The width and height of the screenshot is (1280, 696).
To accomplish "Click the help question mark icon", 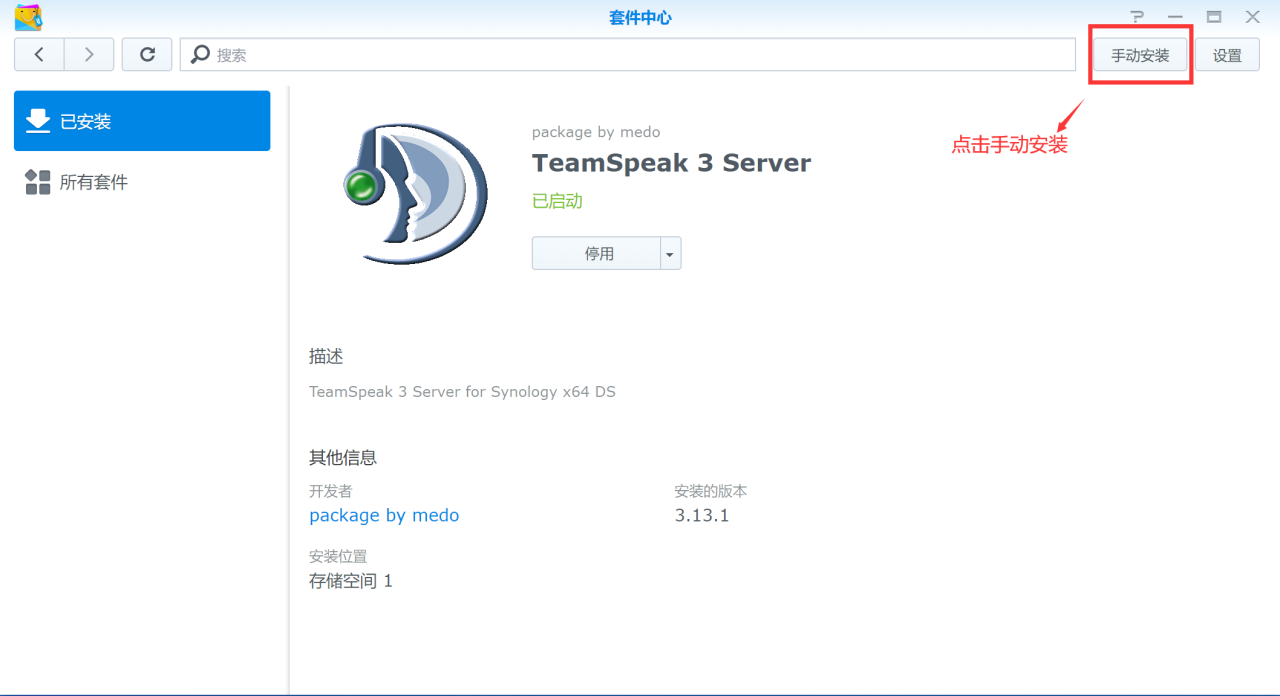I will point(1137,16).
